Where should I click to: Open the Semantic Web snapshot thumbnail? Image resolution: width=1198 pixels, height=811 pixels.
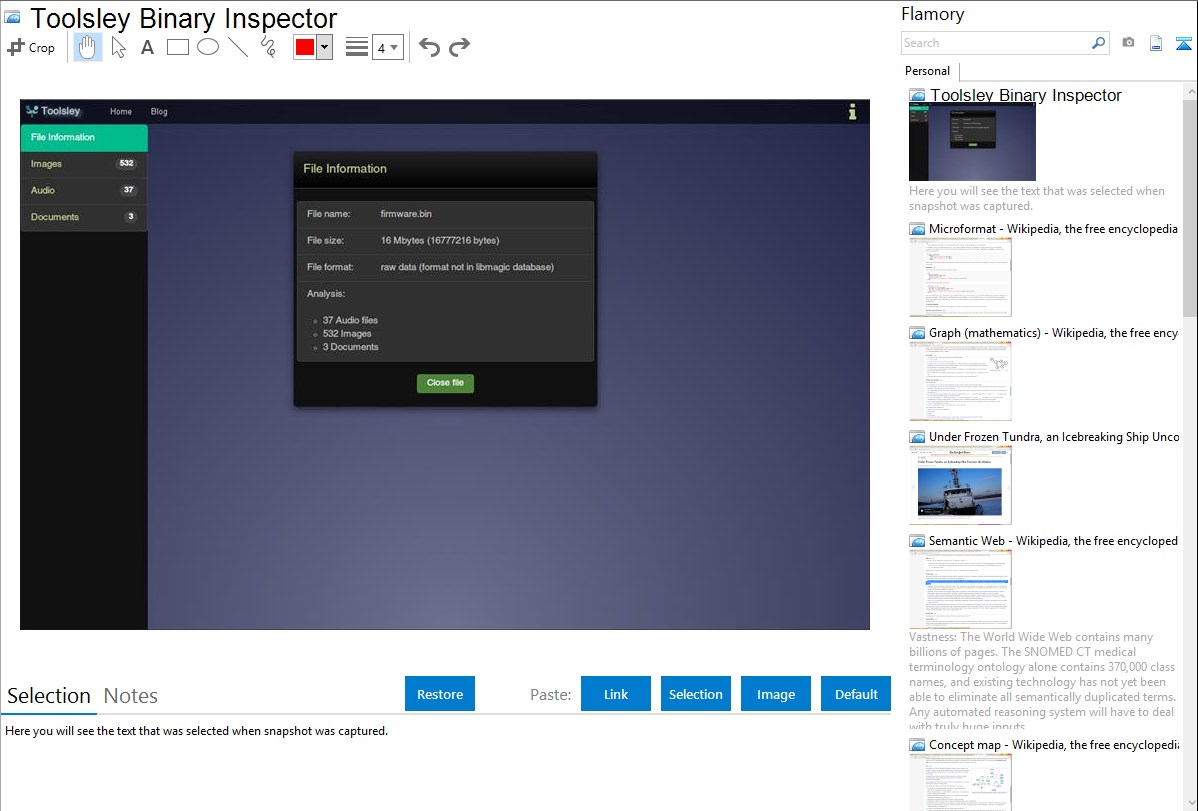960,589
